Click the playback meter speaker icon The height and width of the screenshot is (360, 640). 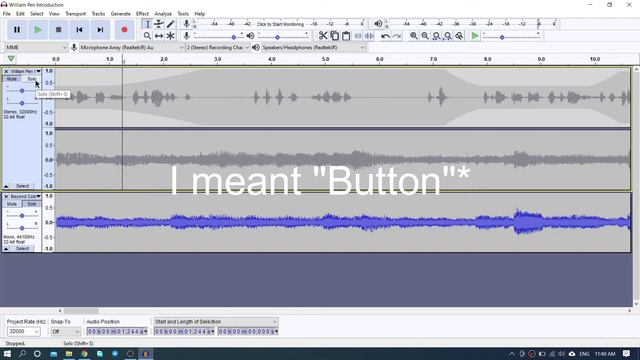tap(378, 24)
